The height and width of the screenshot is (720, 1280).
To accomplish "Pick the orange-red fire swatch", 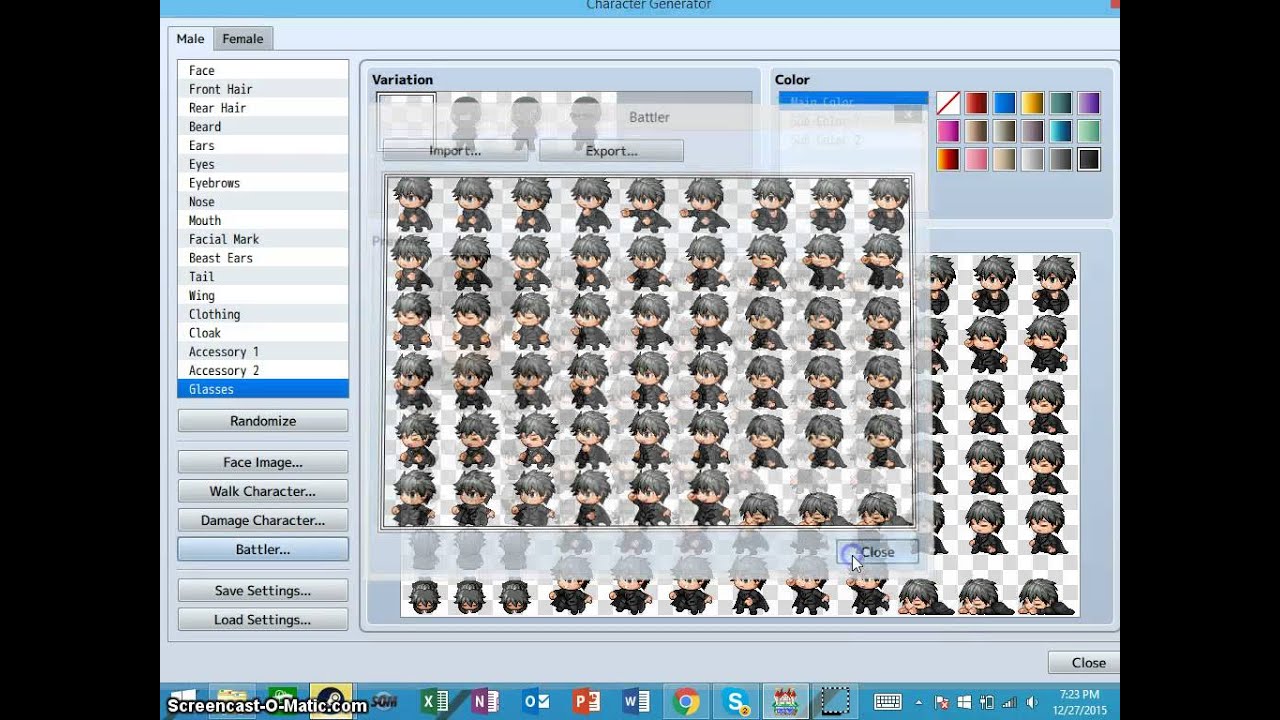I will click(948, 159).
